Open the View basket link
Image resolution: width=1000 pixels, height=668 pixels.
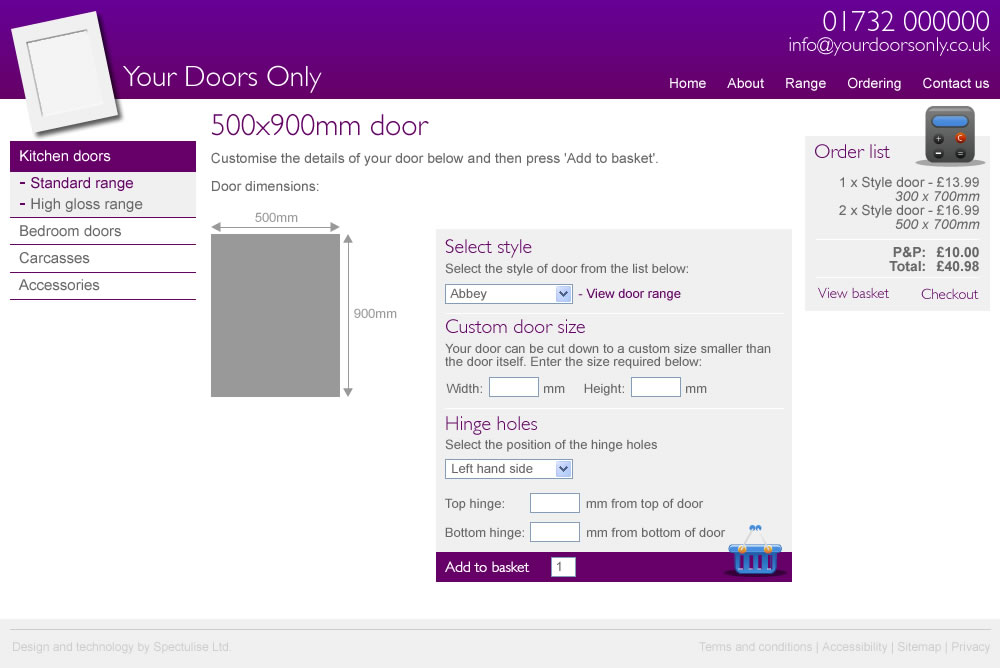853,293
